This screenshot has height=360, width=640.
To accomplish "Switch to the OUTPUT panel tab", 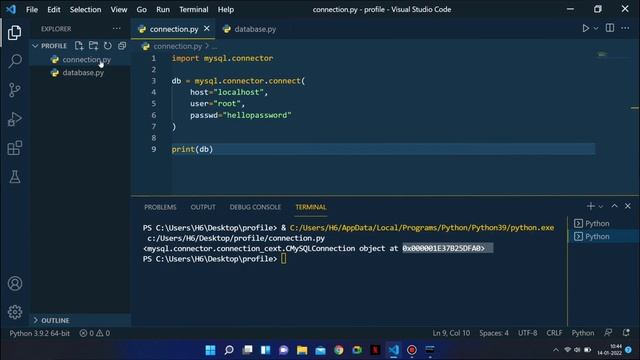I will (x=203, y=207).
